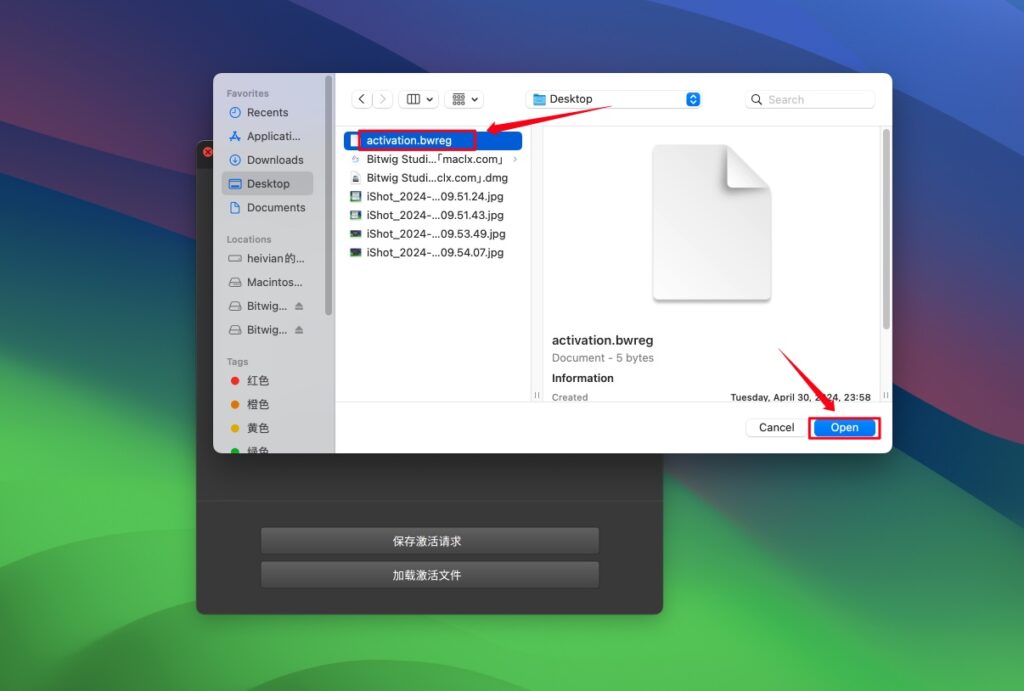Select Recents in sidebar

click(267, 113)
